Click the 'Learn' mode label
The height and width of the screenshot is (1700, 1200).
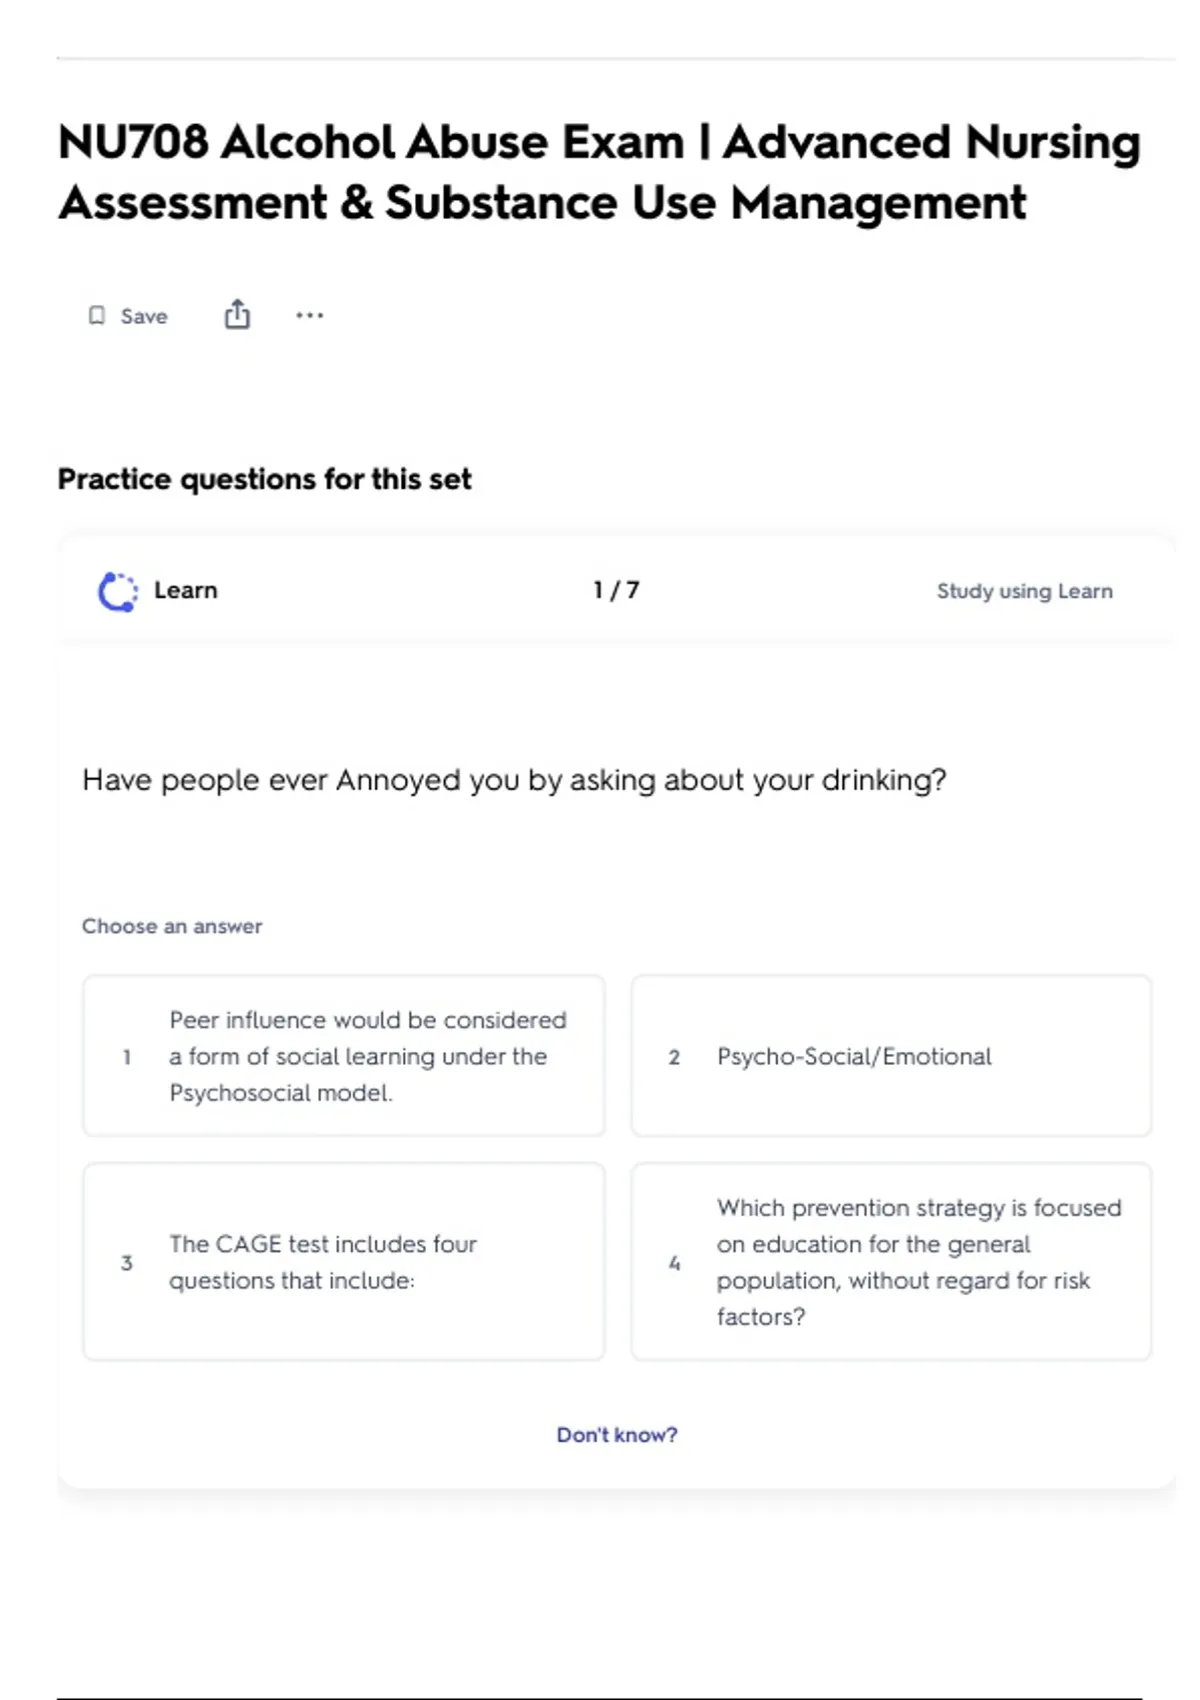(x=185, y=590)
